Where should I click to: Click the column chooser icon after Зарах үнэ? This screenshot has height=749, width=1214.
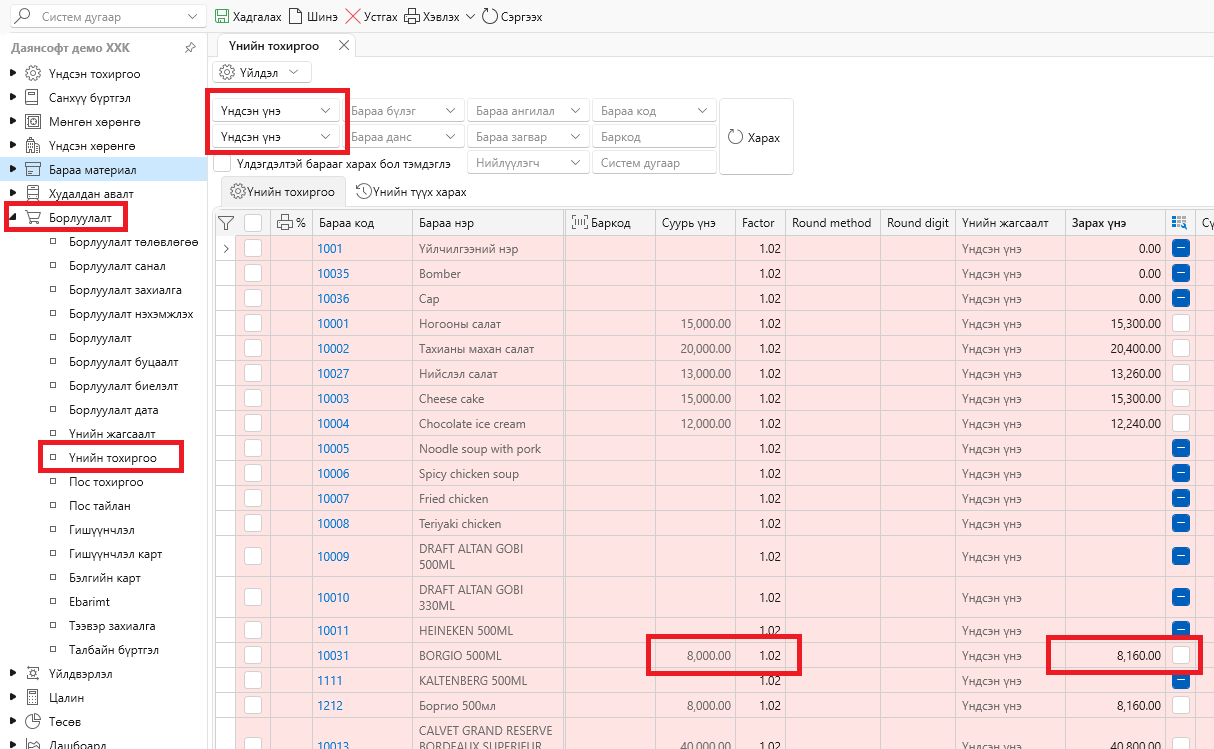click(x=1180, y=223)
